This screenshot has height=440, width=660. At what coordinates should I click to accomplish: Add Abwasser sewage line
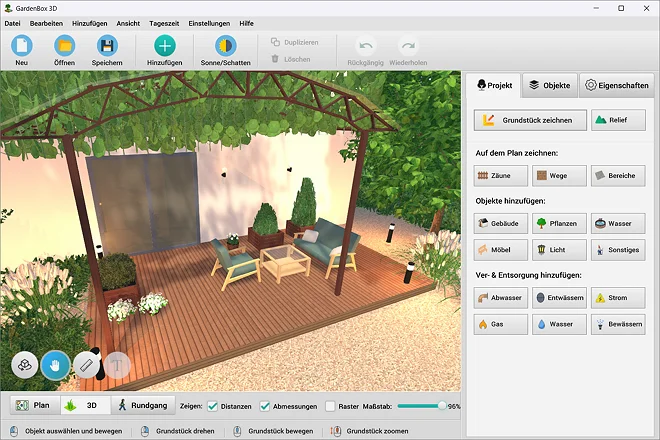tap(500, 298)
